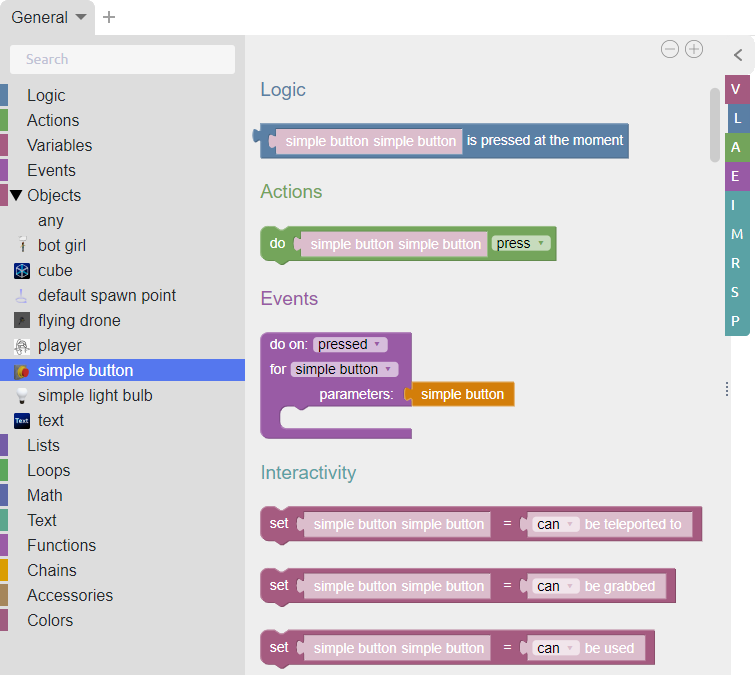Click the vertical three-dots handle
The image size is (755, 675).
click(727, 389)
